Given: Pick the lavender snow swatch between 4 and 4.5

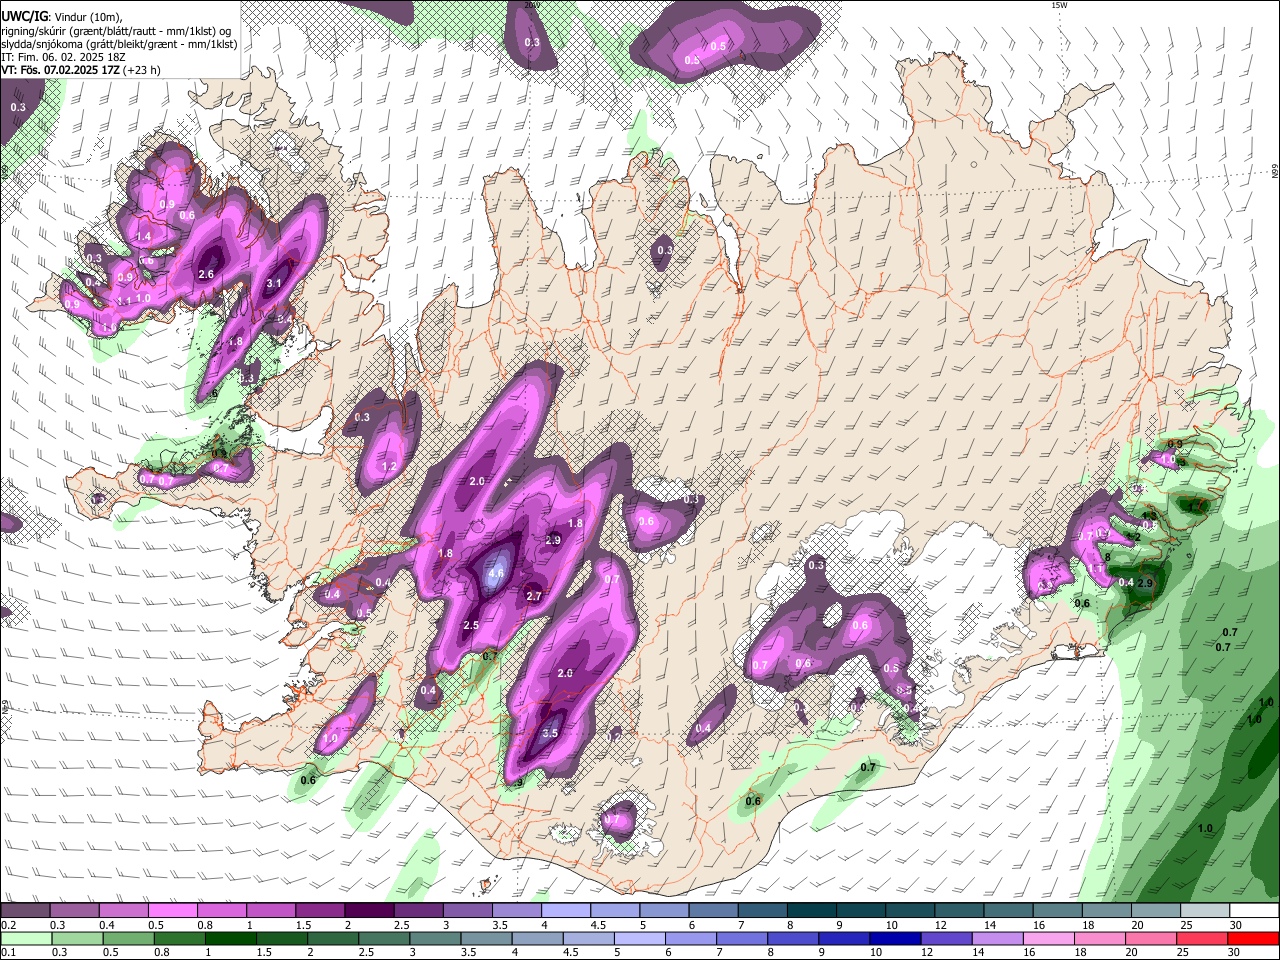Looking at the screenshot, I should (566, 911).
